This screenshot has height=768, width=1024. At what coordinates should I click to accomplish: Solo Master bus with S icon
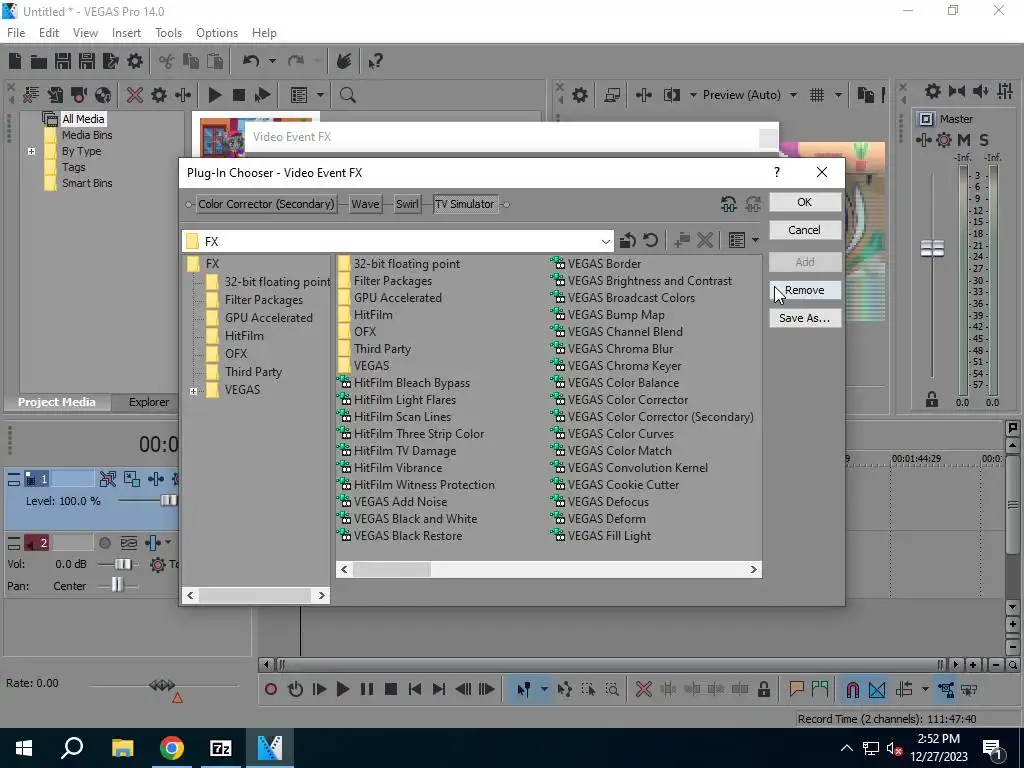coord(984,140)
